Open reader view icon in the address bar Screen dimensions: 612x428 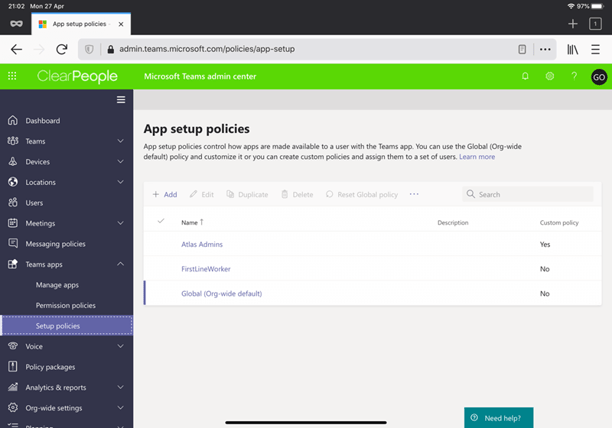pos(522,49)
